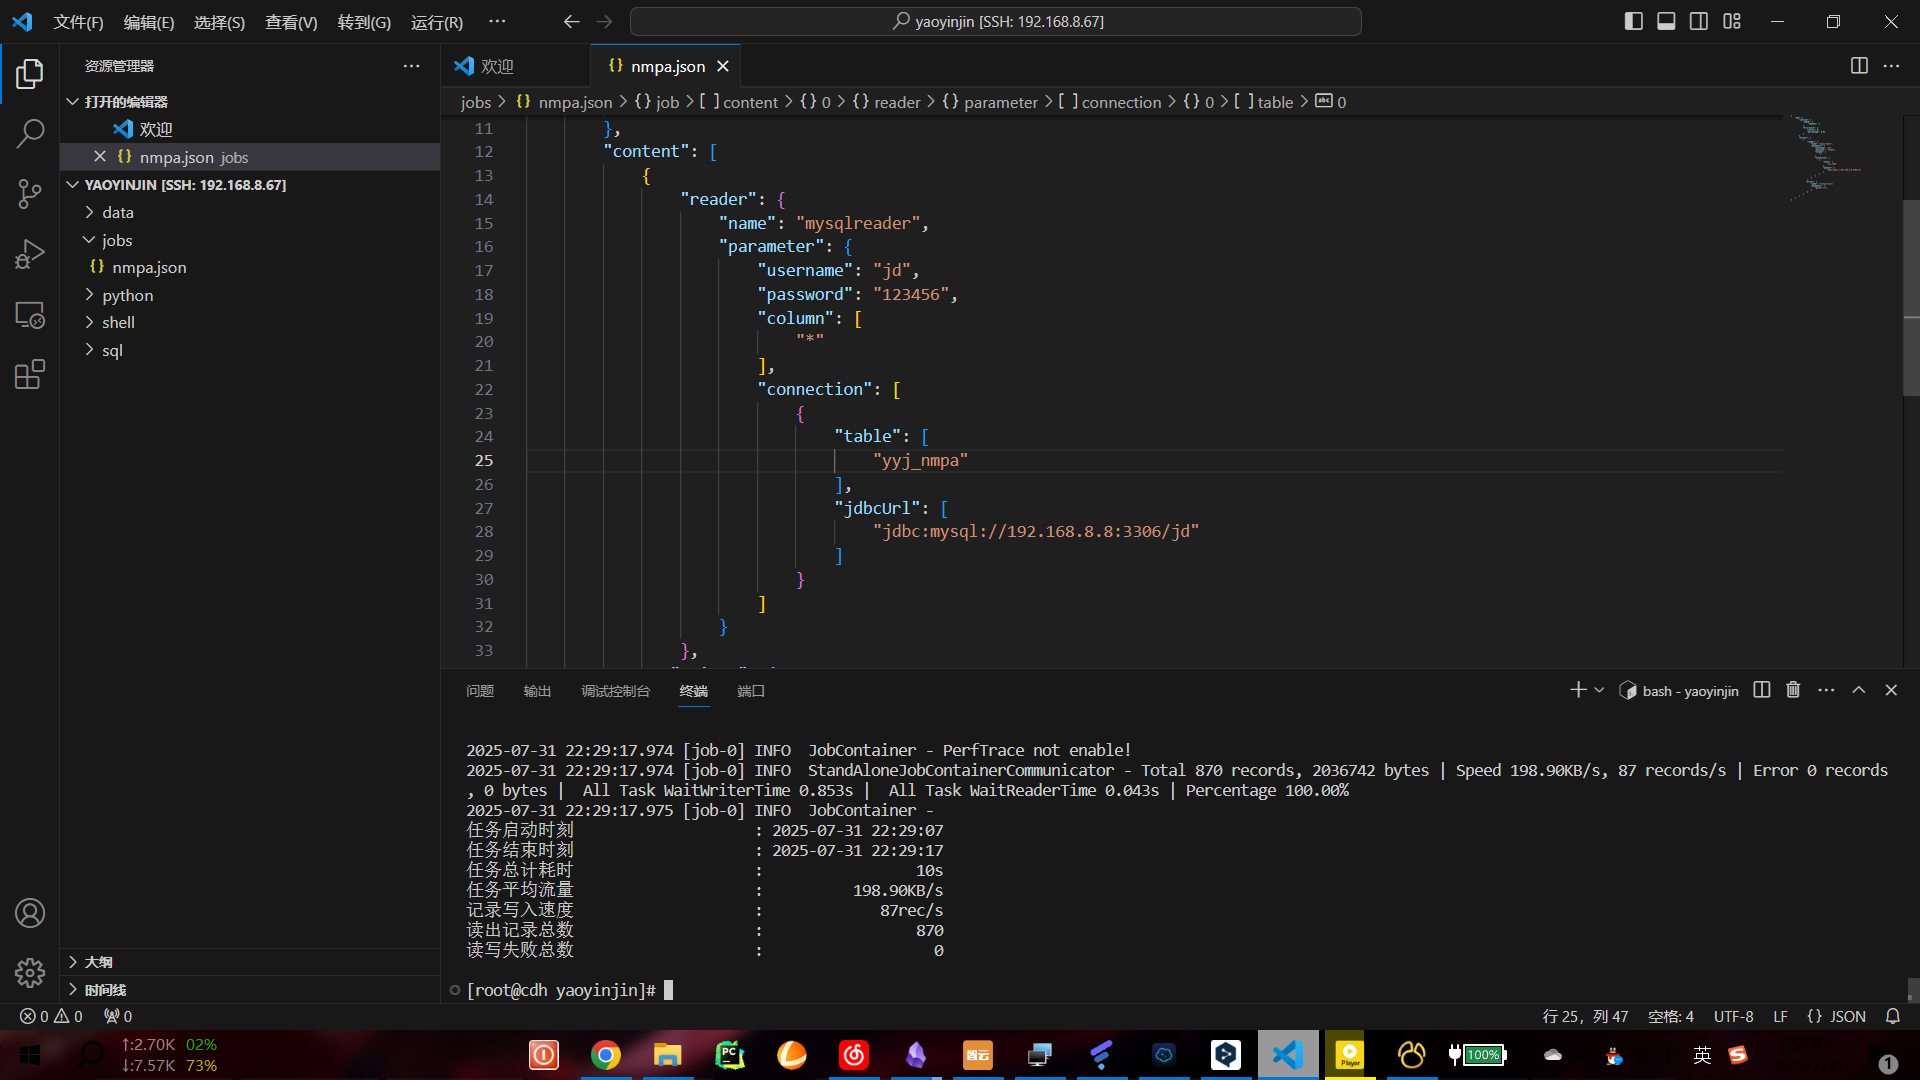
Task: Open the Manage gear icon
Action: [x=30, y=973]
